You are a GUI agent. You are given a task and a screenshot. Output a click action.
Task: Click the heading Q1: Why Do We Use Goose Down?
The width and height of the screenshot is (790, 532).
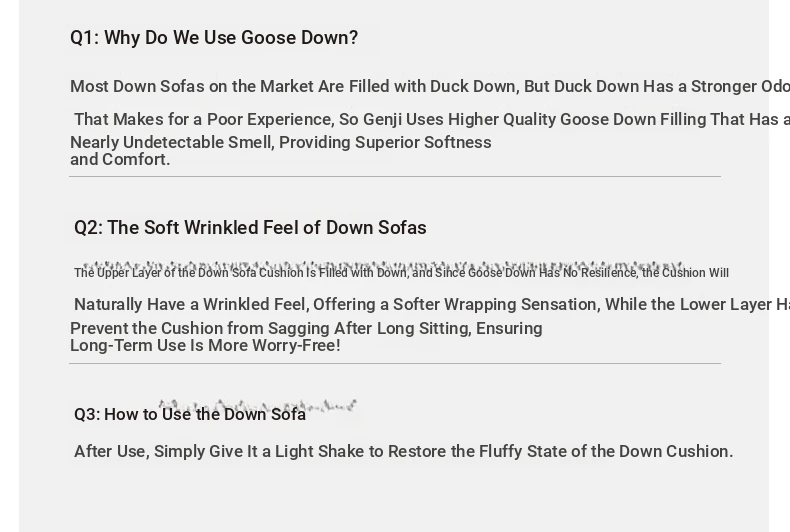point(214,38)
